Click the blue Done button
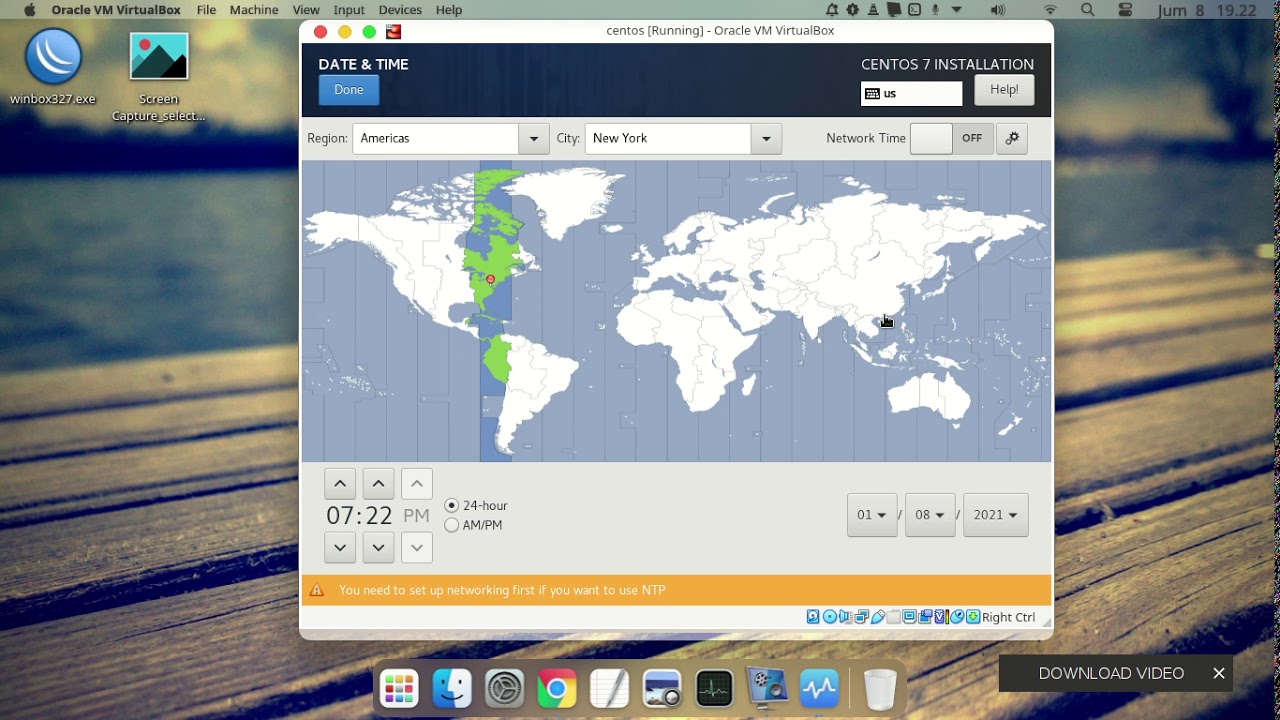Image resolution: width=1280 pixels, height=720 pixels. click(x=349, y=90)
